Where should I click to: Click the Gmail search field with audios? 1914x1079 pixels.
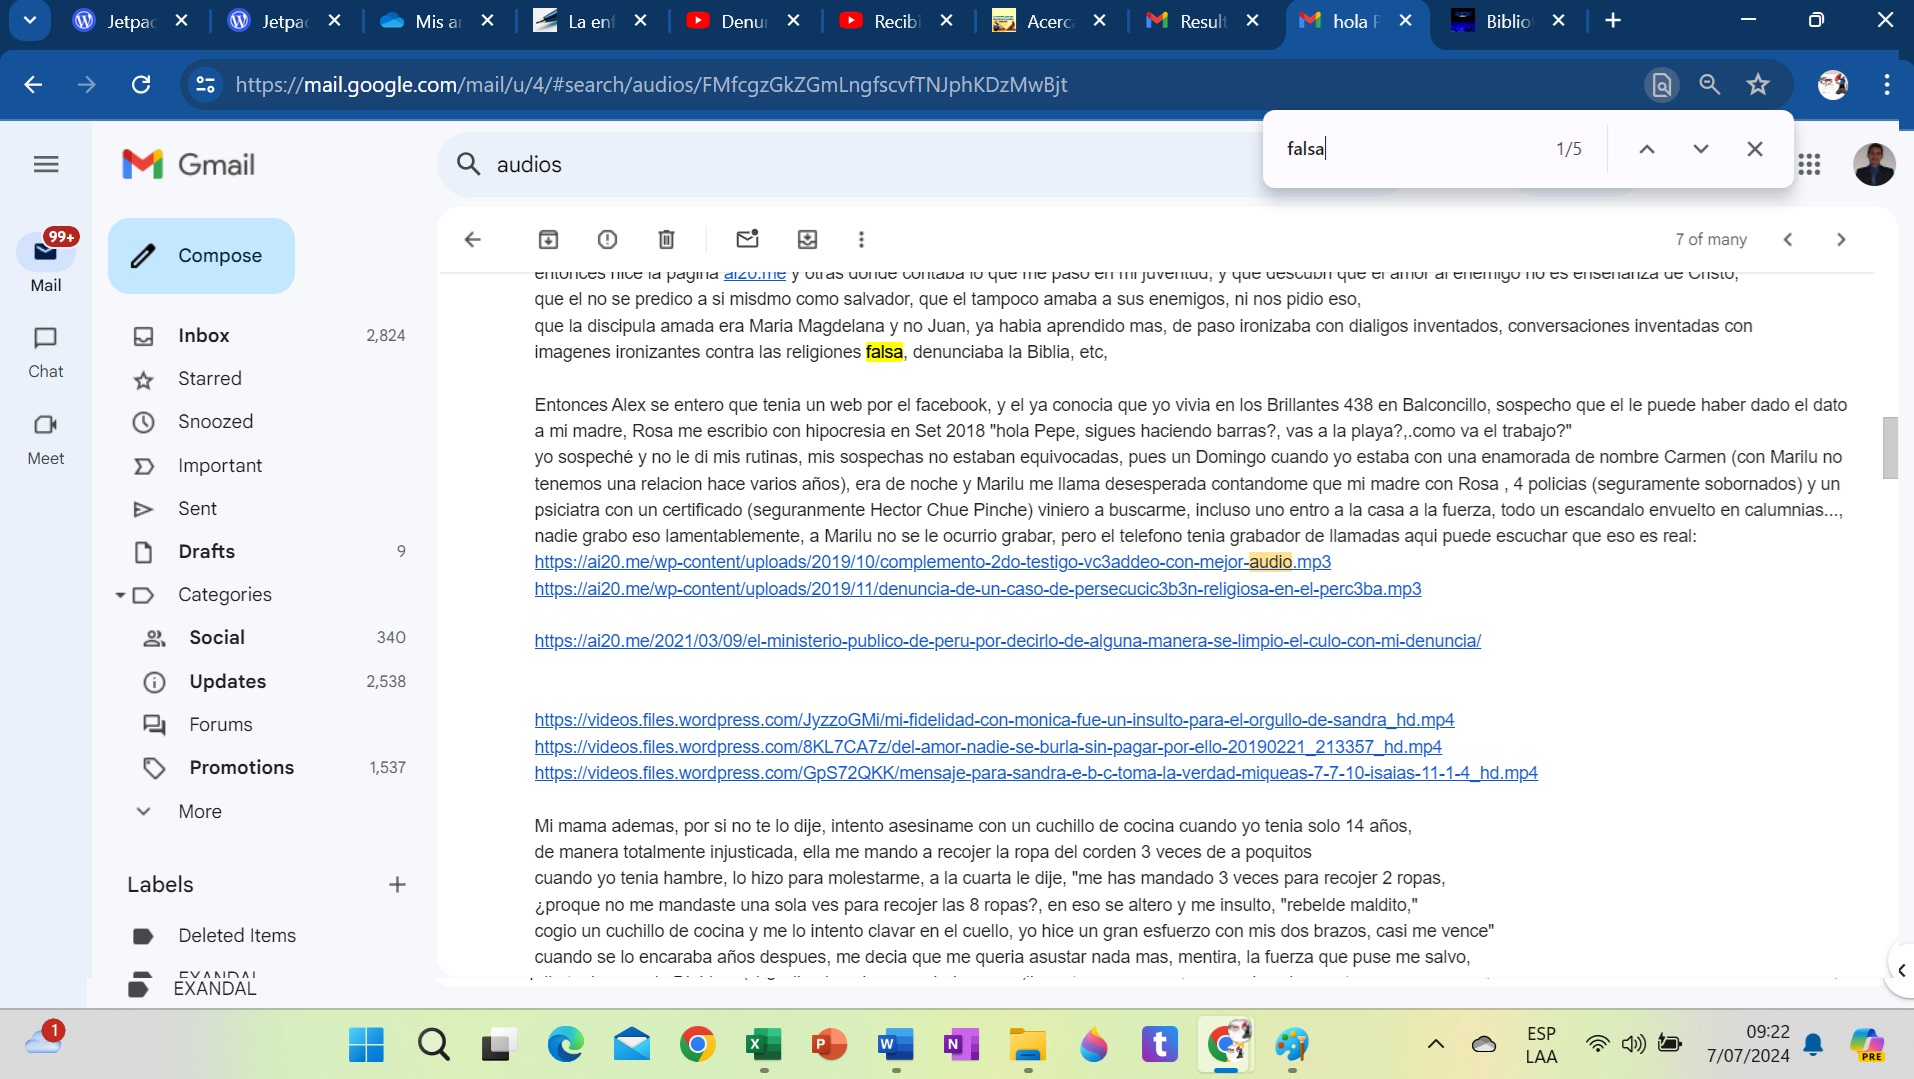[850, 164]
